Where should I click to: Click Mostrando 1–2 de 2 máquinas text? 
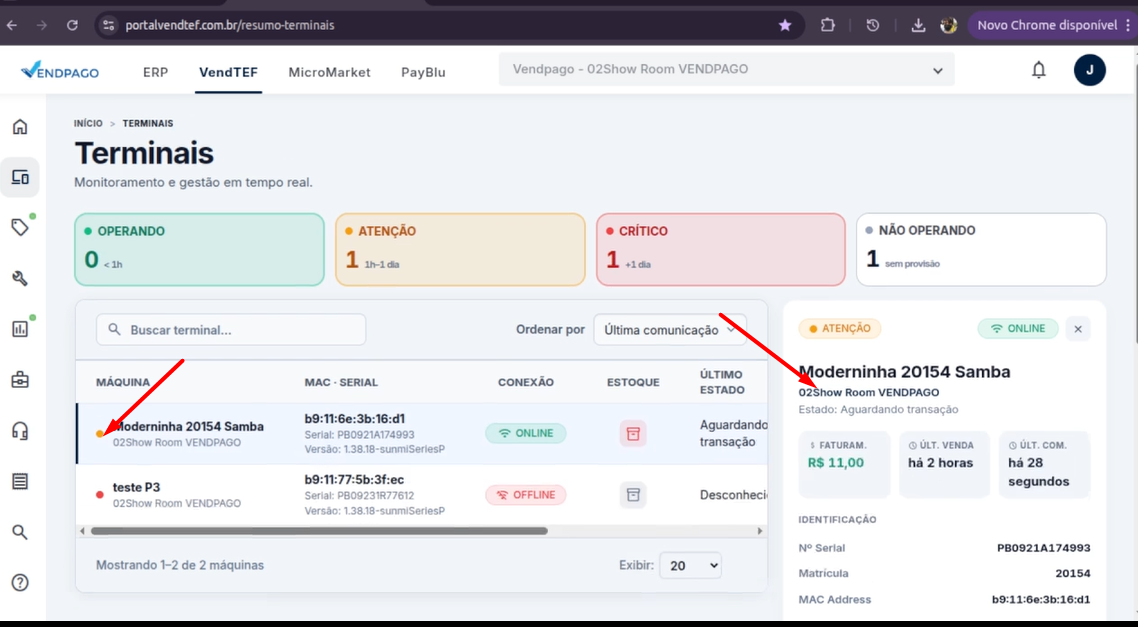(x=180, y=565)
